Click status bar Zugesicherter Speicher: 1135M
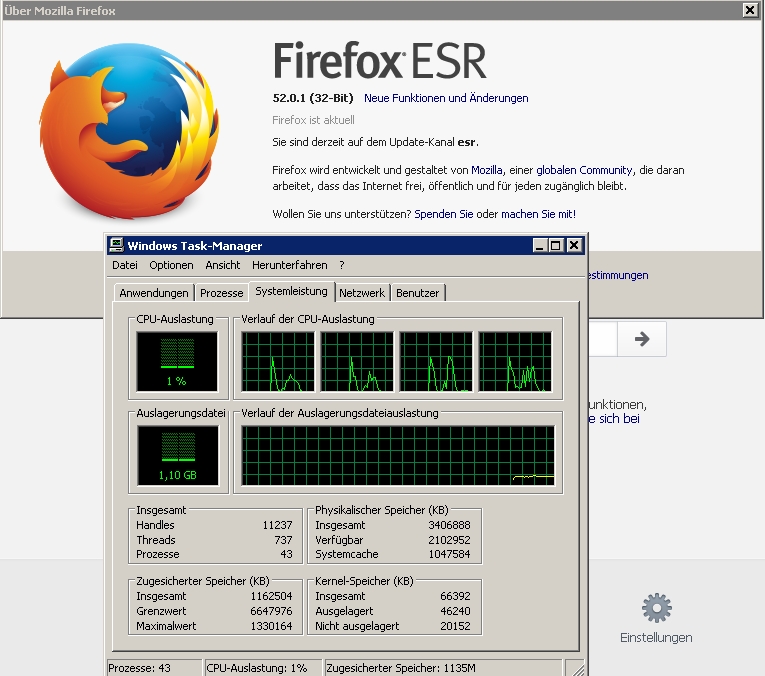This screenshot has width=765, height=676. [443, 668]
